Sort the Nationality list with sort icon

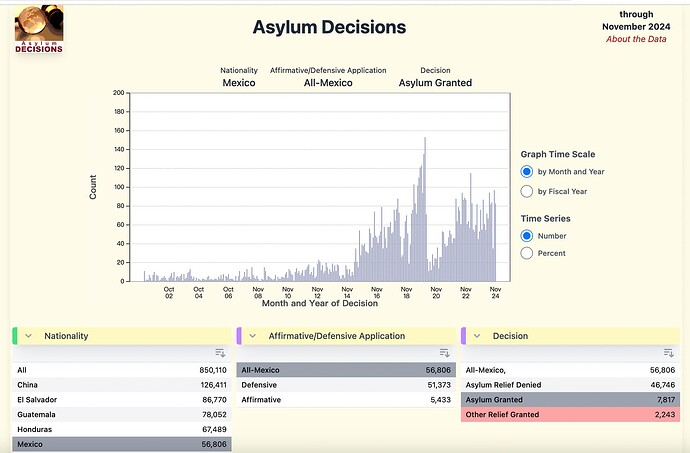pos(220,353)
